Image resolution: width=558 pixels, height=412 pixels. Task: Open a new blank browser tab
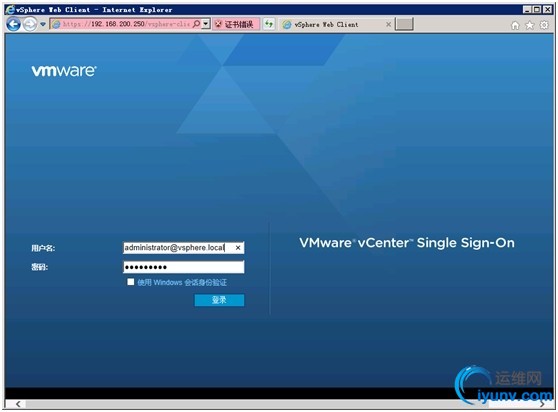[404, 25]
